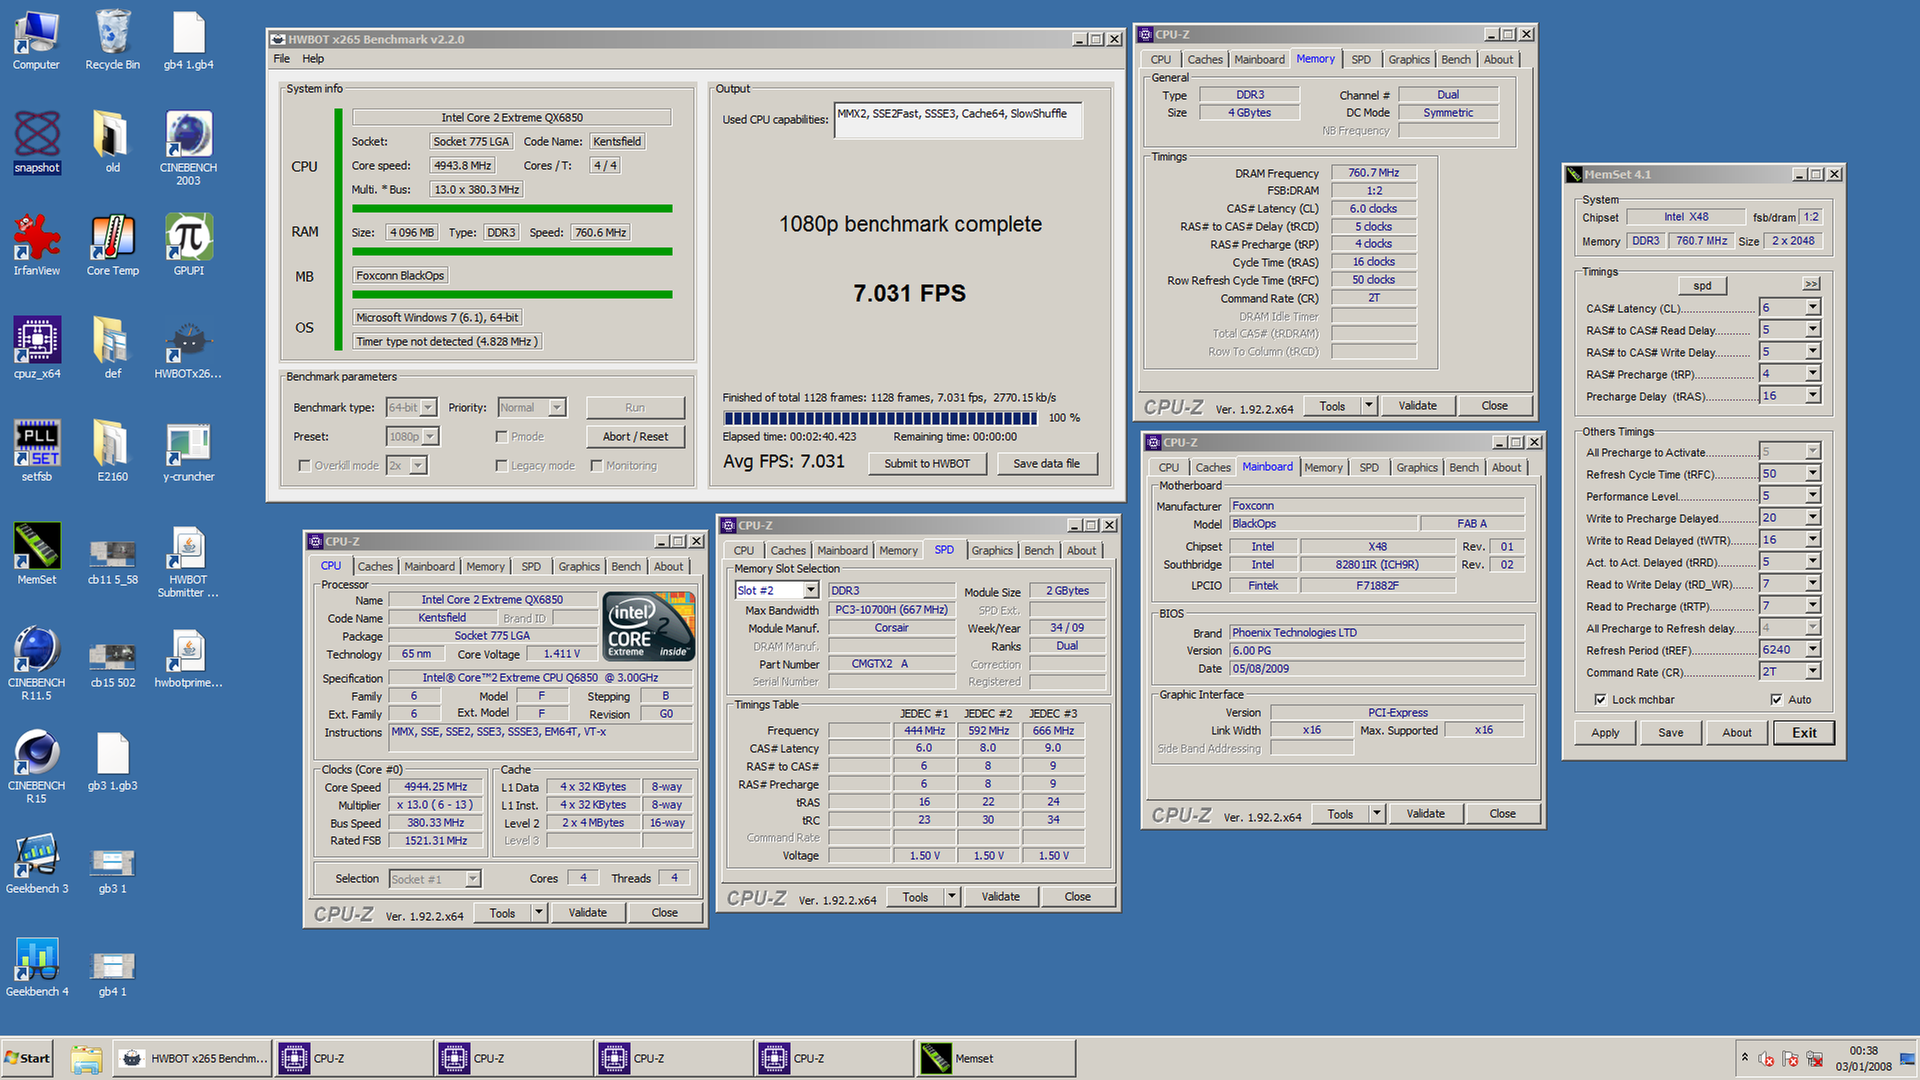Launch GPUPI desktop icon
The width and height of the screenshot is (1920, 1080).
(188, 246)
